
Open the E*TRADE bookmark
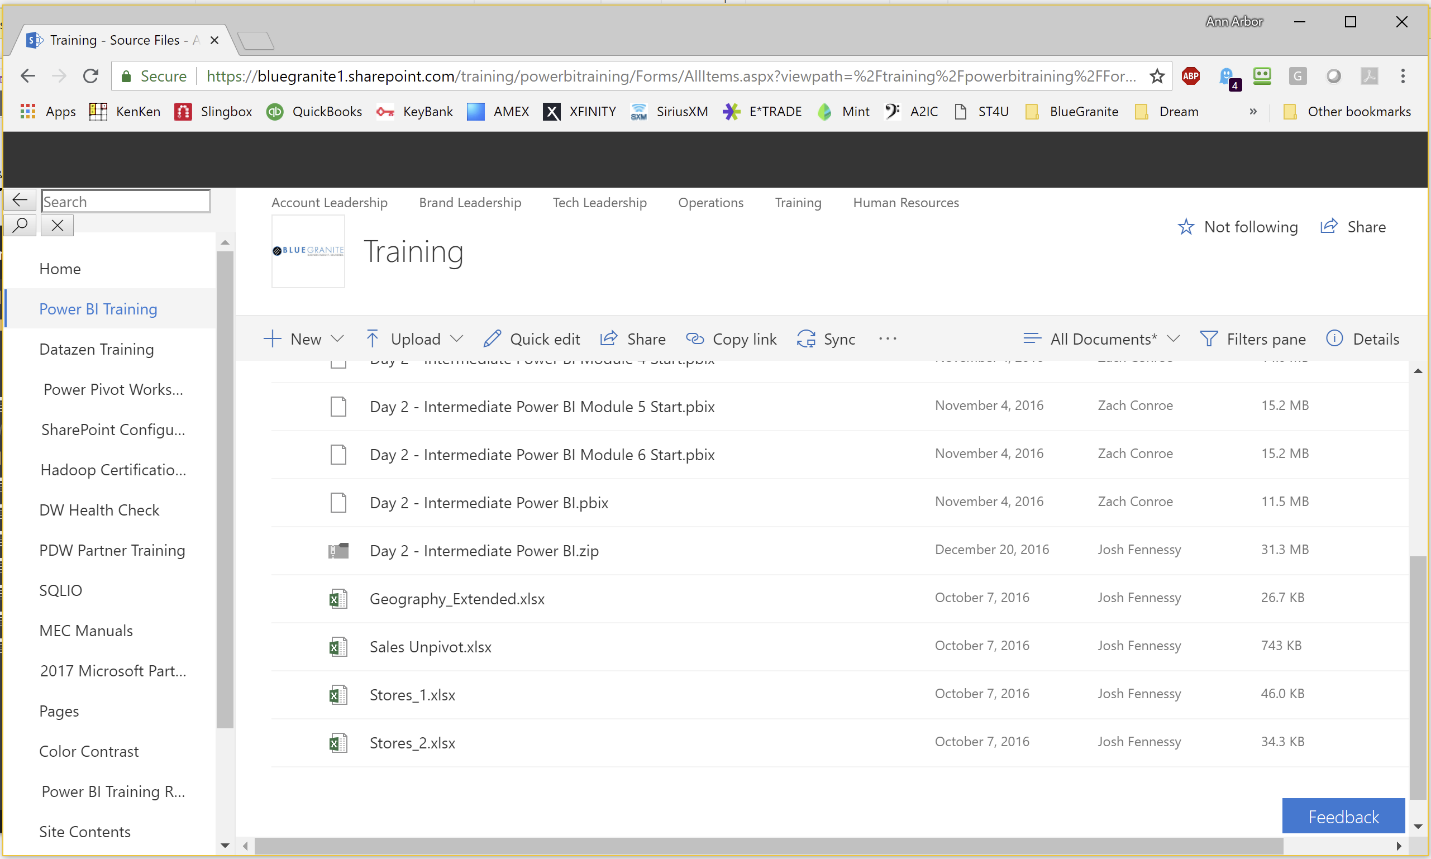tap(763, 111)
